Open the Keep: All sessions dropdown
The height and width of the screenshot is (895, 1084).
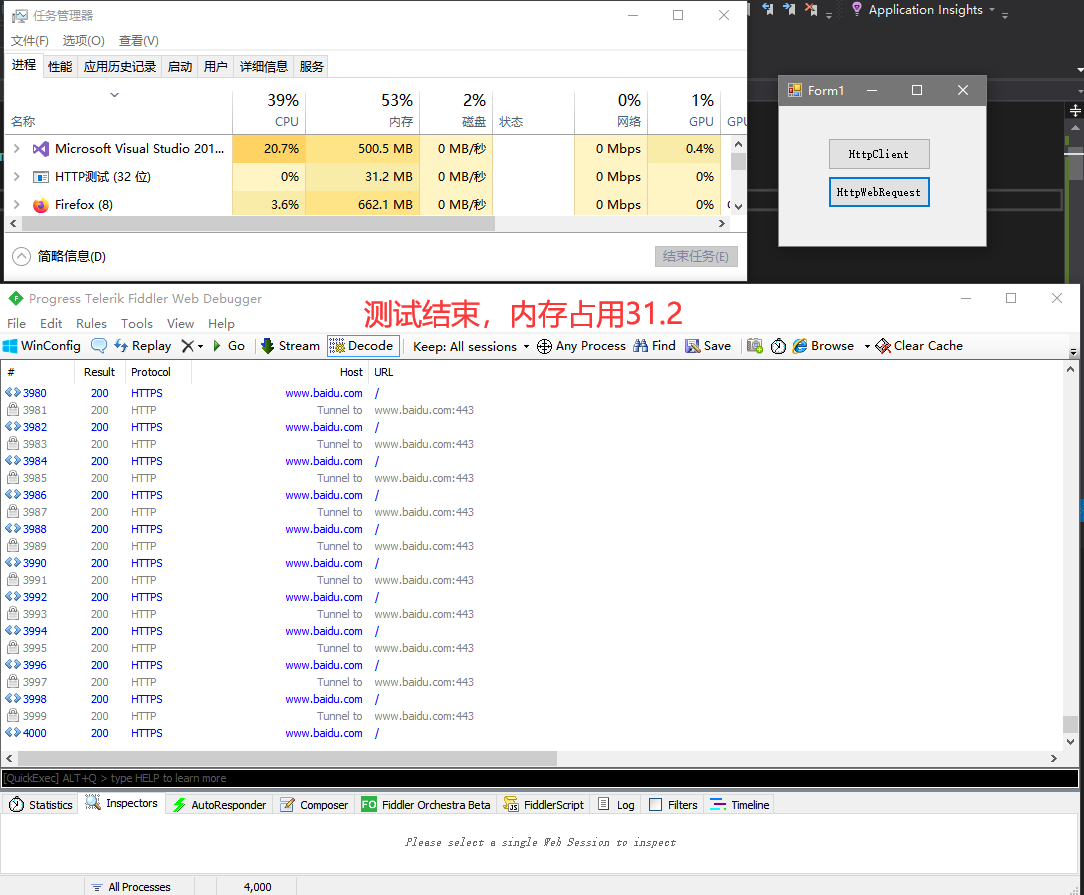click(471, 346)
